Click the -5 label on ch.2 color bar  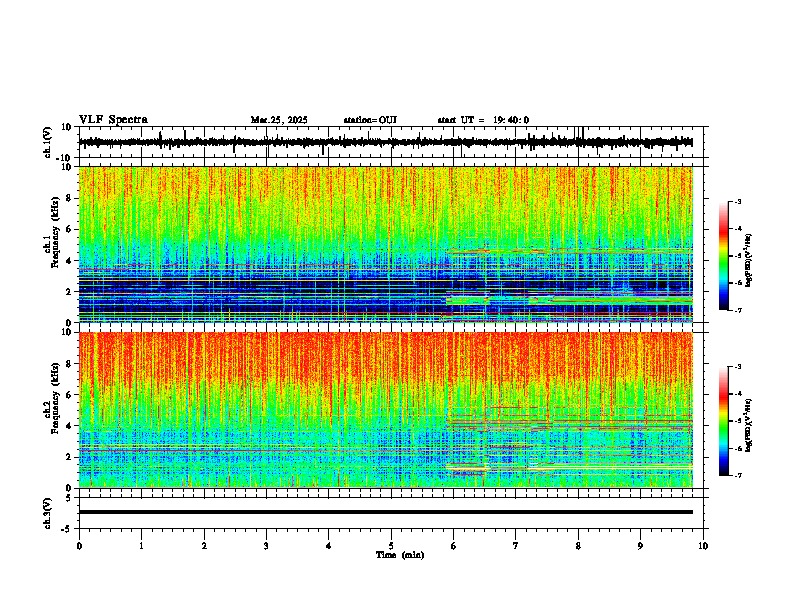[x=738, y=421]
